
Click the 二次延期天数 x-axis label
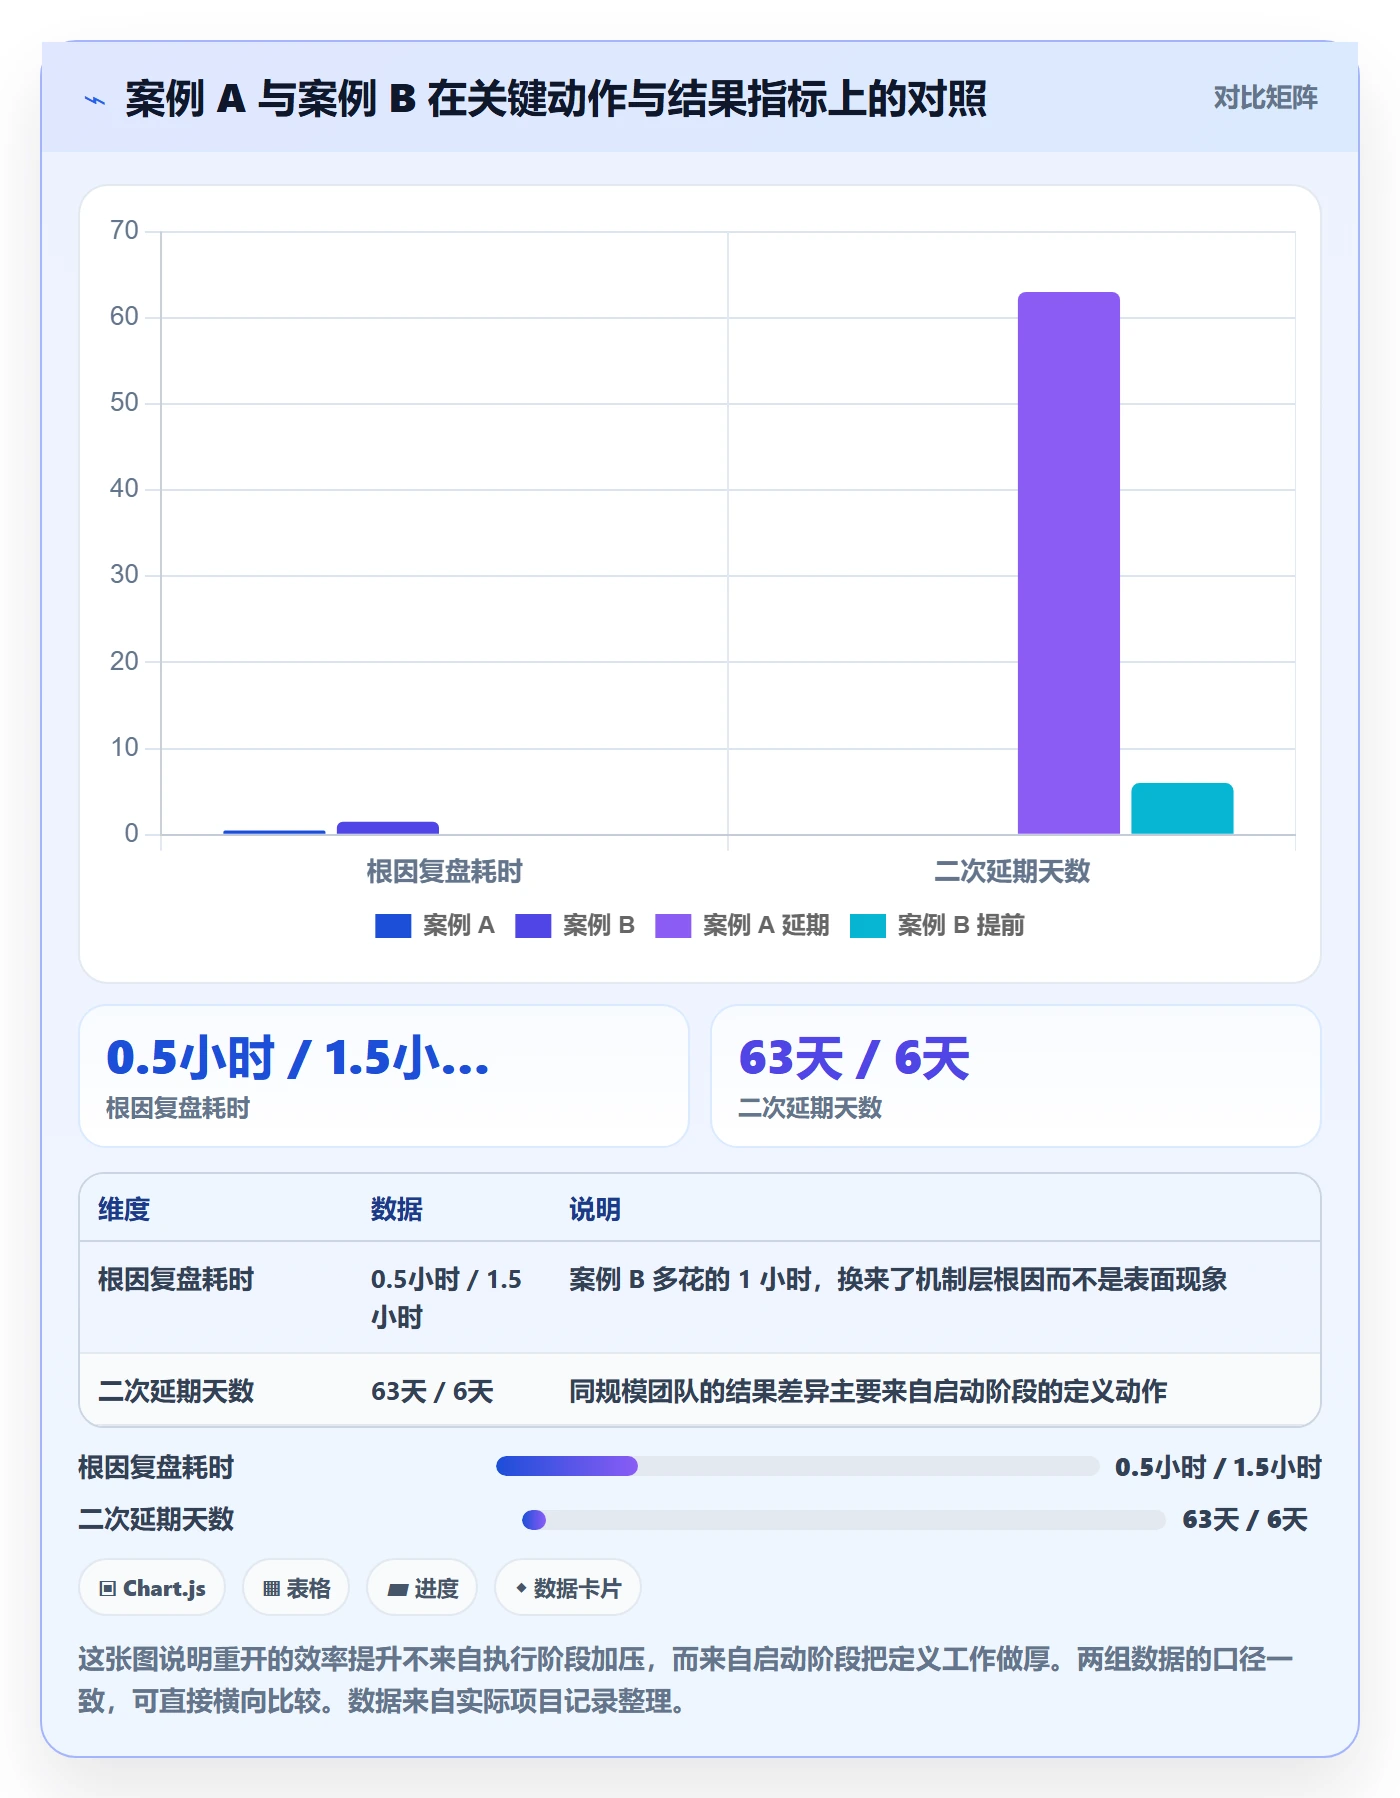(1012, 871)
